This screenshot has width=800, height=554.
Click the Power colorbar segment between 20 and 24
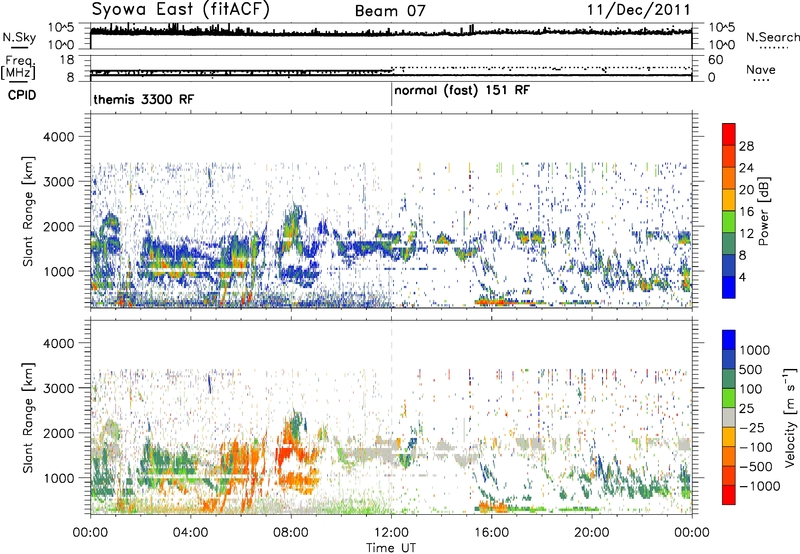[x=729, y=179]
